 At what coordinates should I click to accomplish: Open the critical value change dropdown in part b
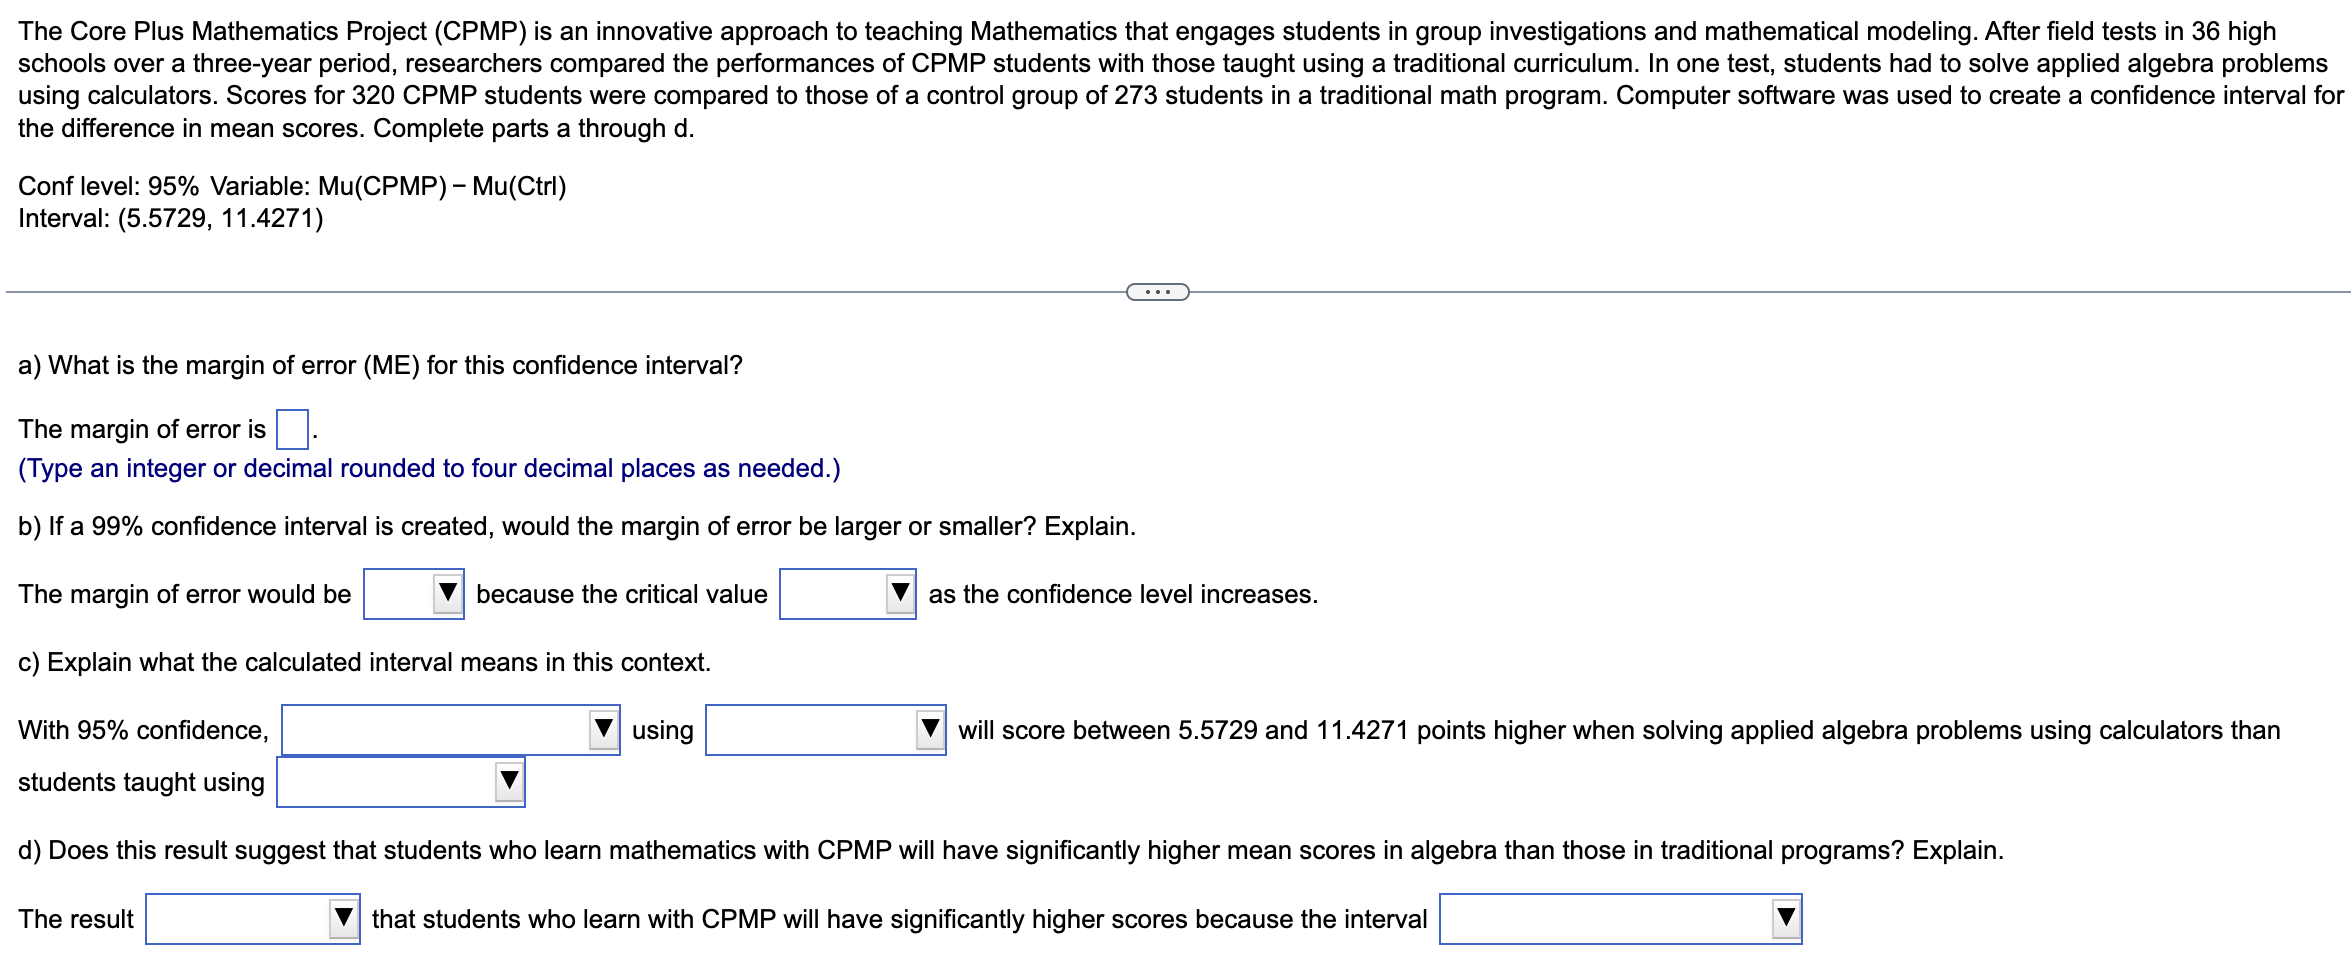(847, 594)
